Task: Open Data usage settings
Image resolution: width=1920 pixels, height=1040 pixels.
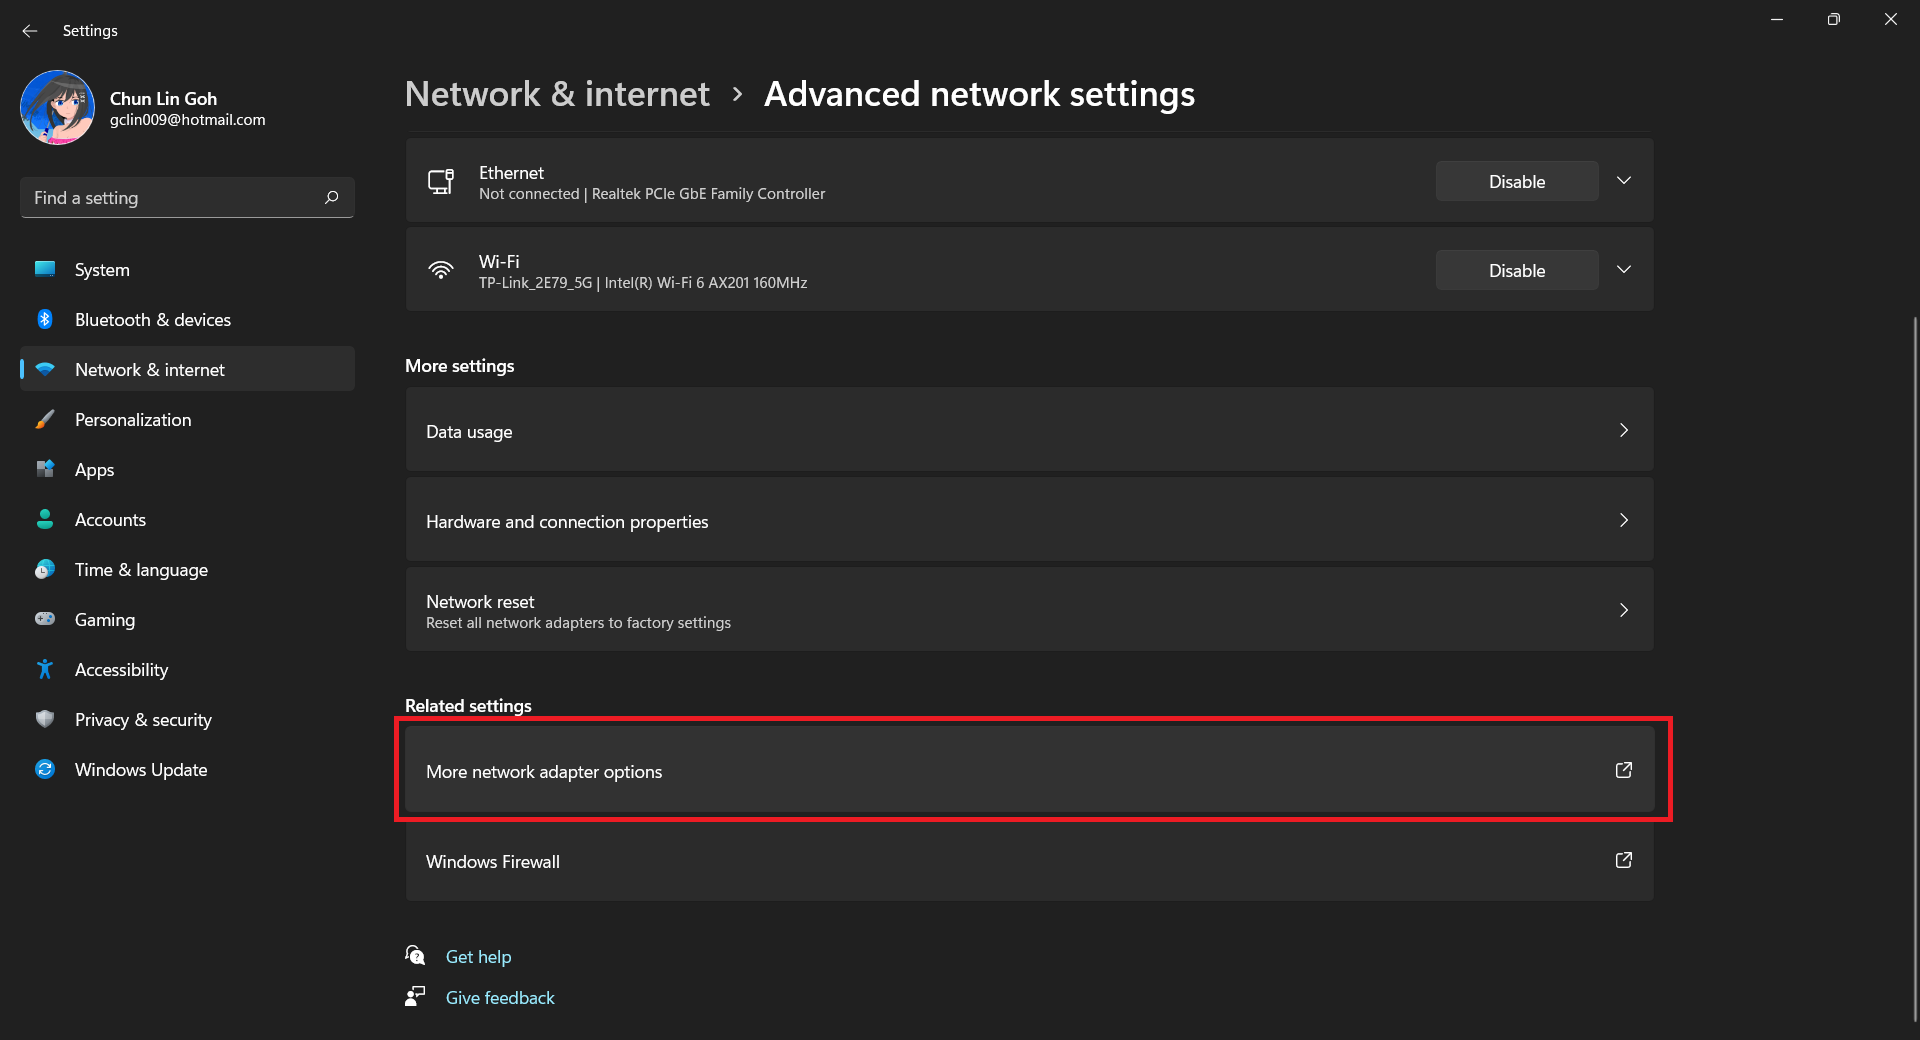Action: 1028,431
